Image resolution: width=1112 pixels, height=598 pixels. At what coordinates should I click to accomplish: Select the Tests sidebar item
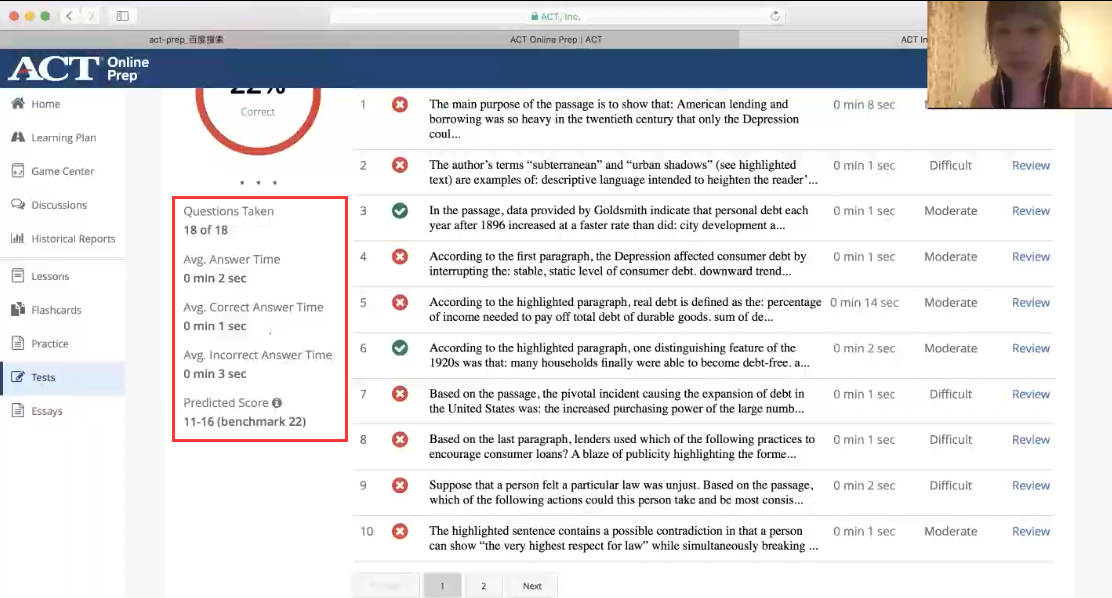pos(62,377)
